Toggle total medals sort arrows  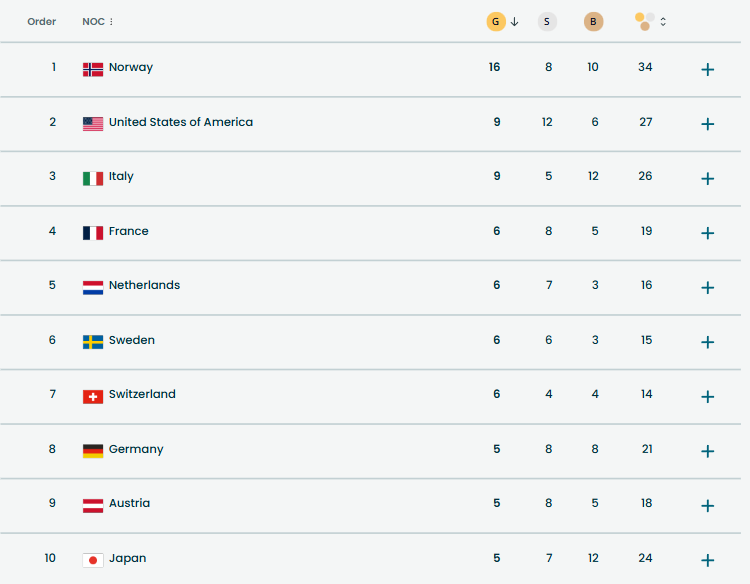[663, 22]
